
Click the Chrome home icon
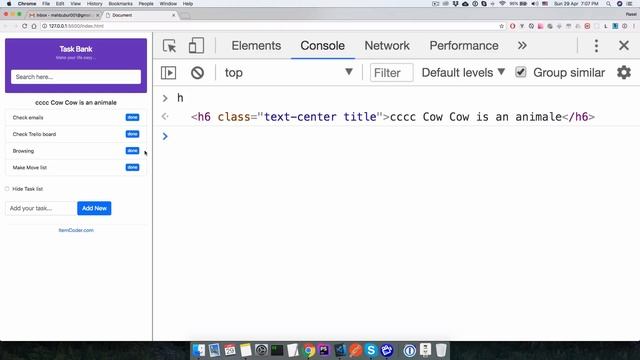(x=34, y=26)
